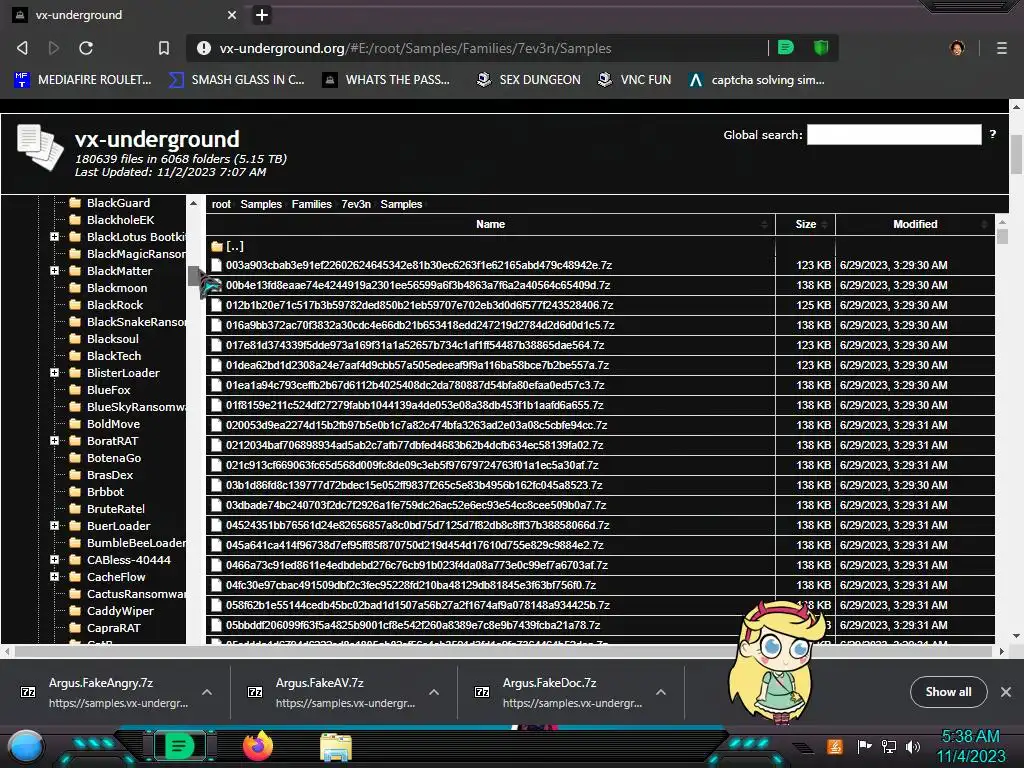Open the green shield protection icon
The width and height of the screenshot is (1024, 768).
821,47
